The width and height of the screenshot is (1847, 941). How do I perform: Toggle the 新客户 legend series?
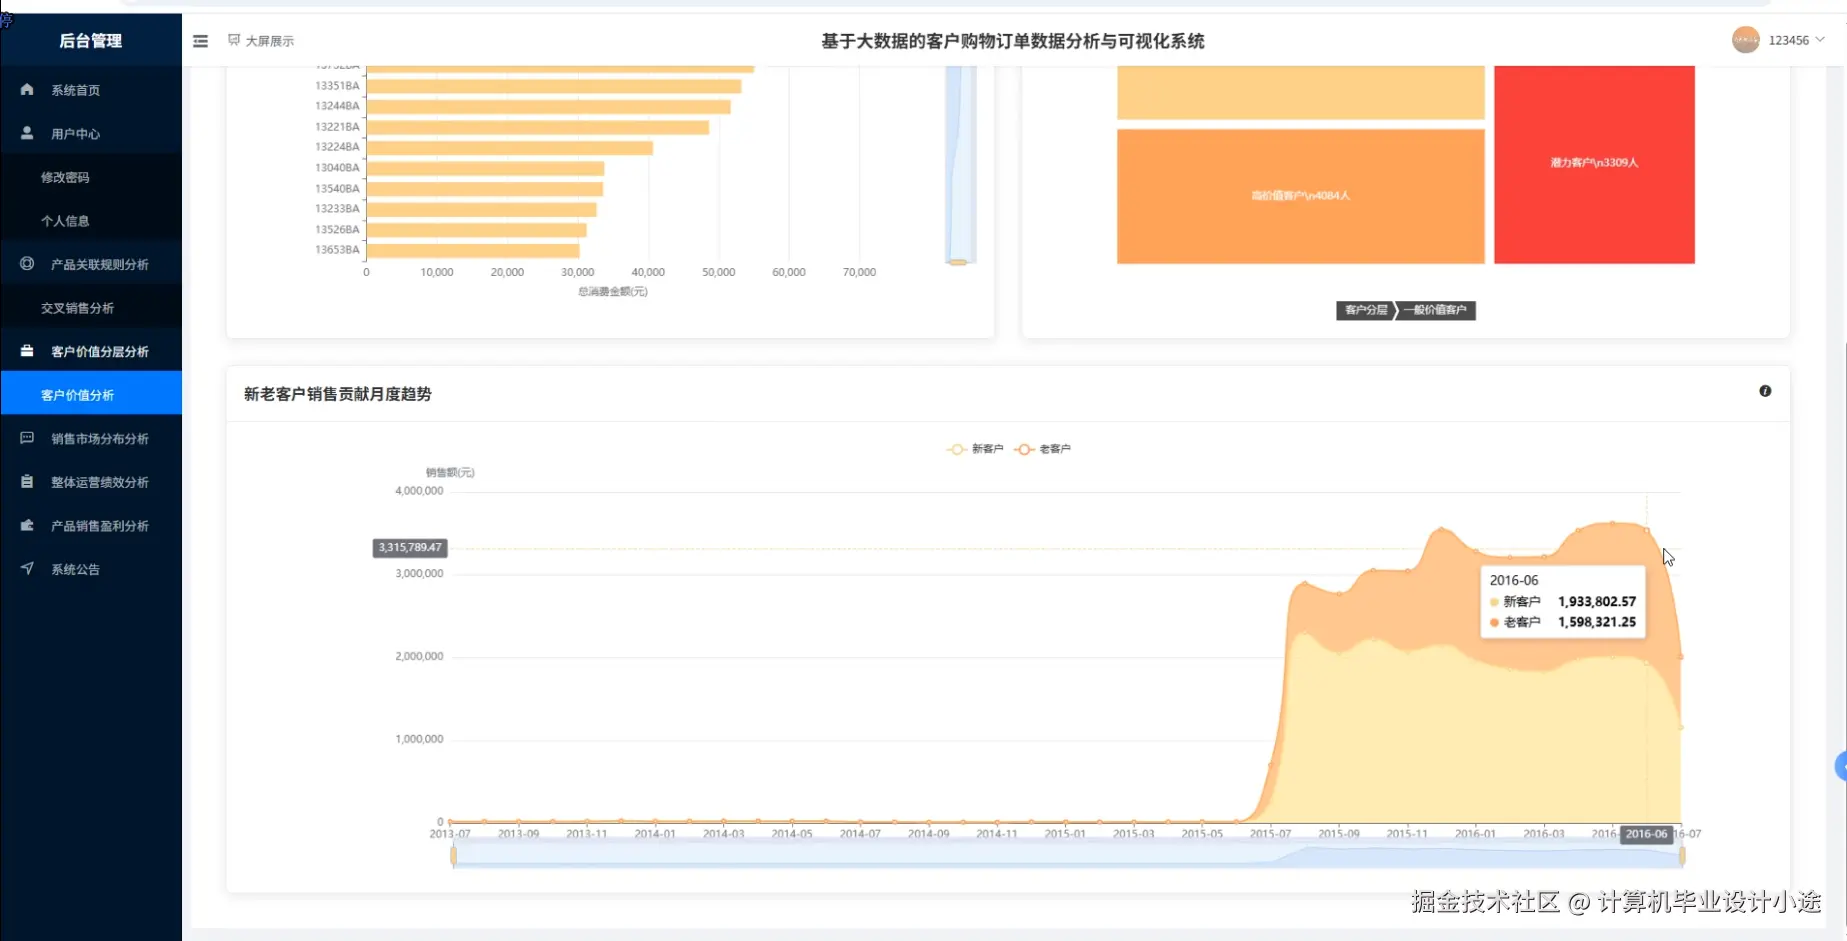975,449
